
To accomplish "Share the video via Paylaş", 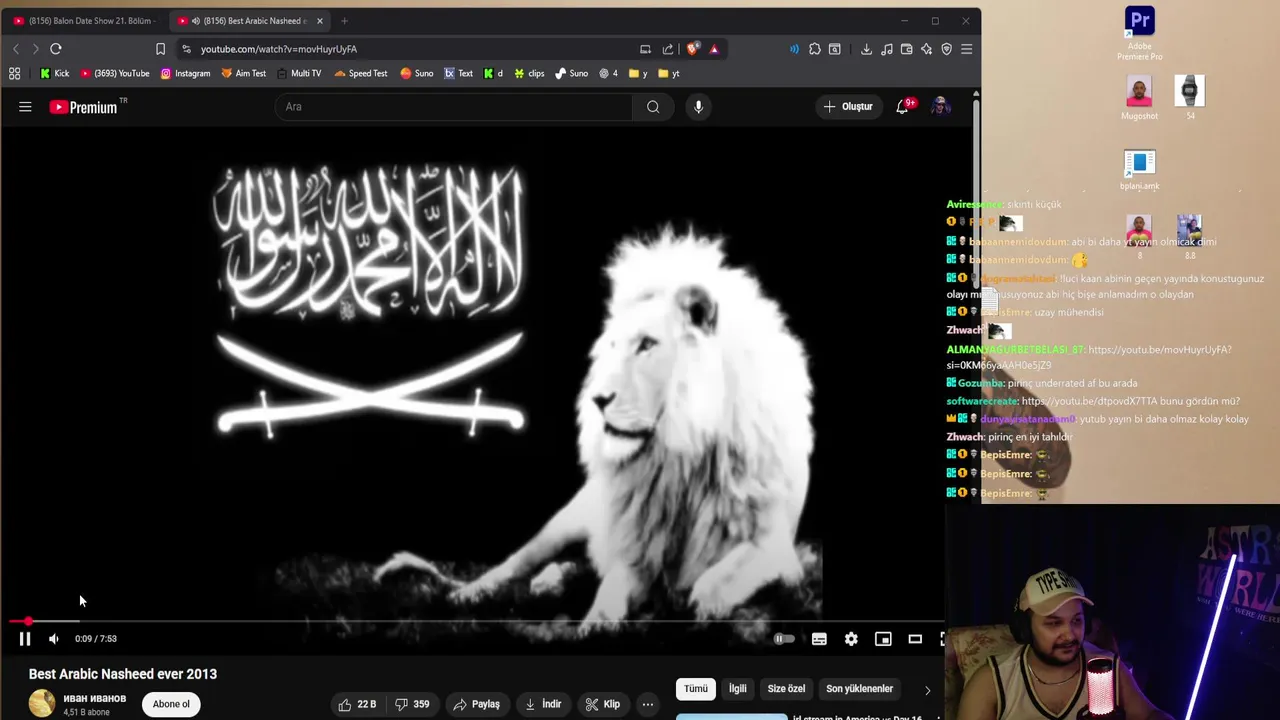I will click(x=476, y=704).
